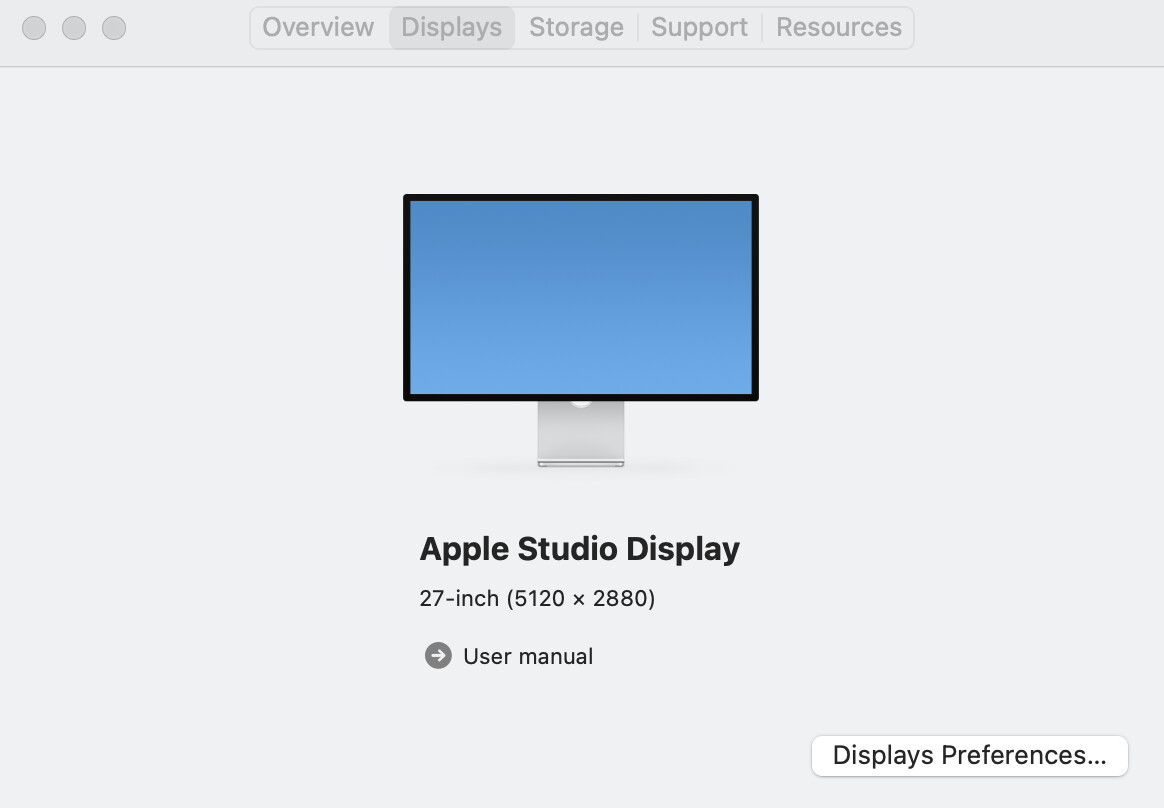Click the blue screen of the monitor illustration
This screenshot has width=1164, height=808.
(580, 296)
